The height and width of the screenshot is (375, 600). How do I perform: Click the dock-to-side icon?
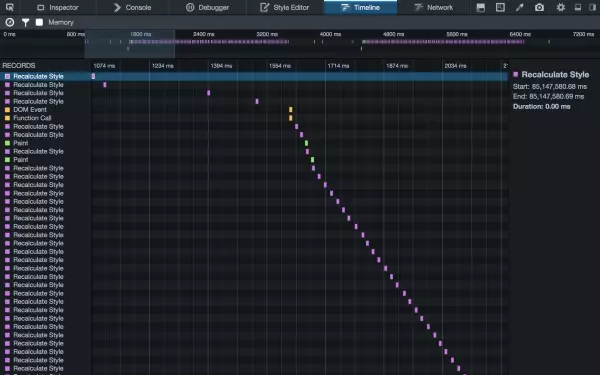tap(593, 7)
